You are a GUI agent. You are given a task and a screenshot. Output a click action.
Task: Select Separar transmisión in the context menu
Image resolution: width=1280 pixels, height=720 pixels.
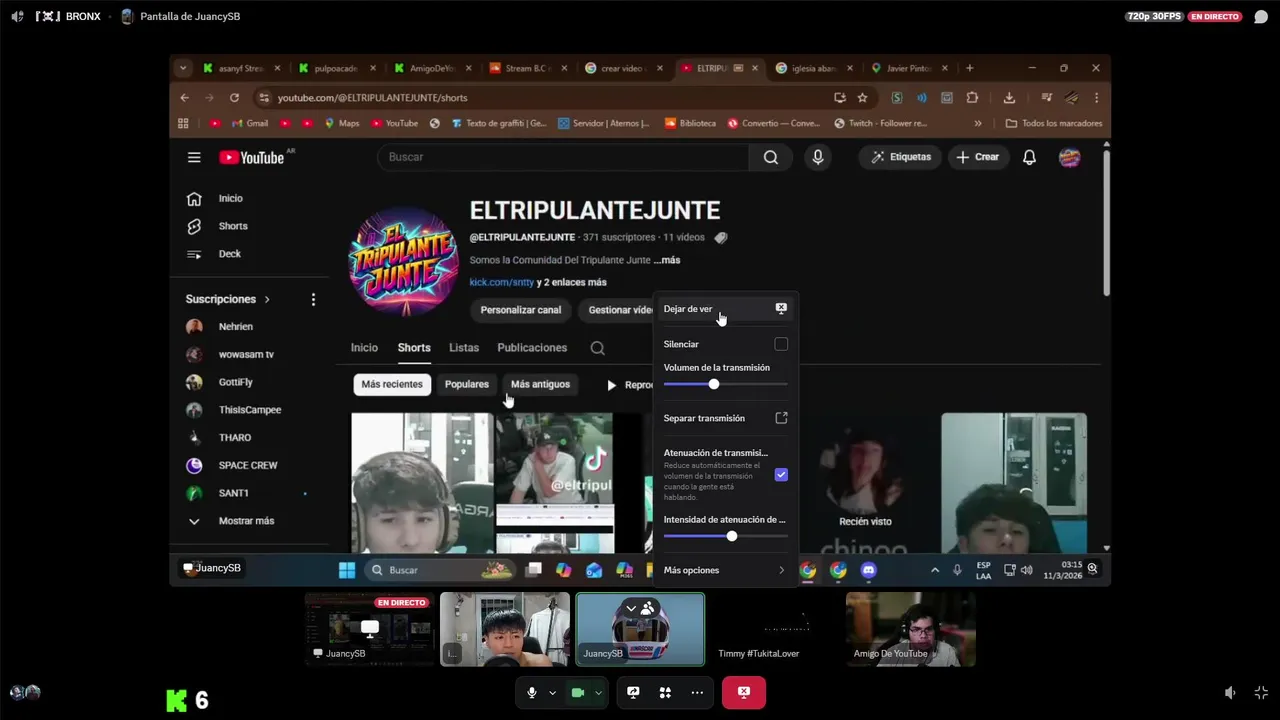pyautogui.click(x=725, y=418)
